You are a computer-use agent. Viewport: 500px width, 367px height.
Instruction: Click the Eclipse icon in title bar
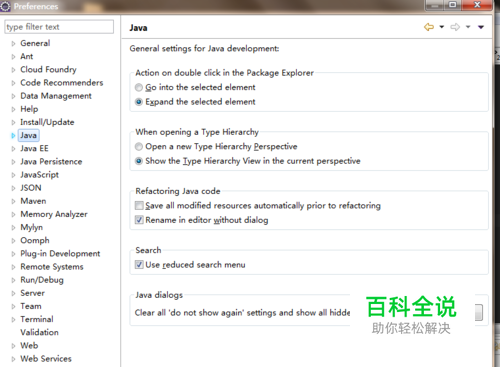[x=6, y=6]
